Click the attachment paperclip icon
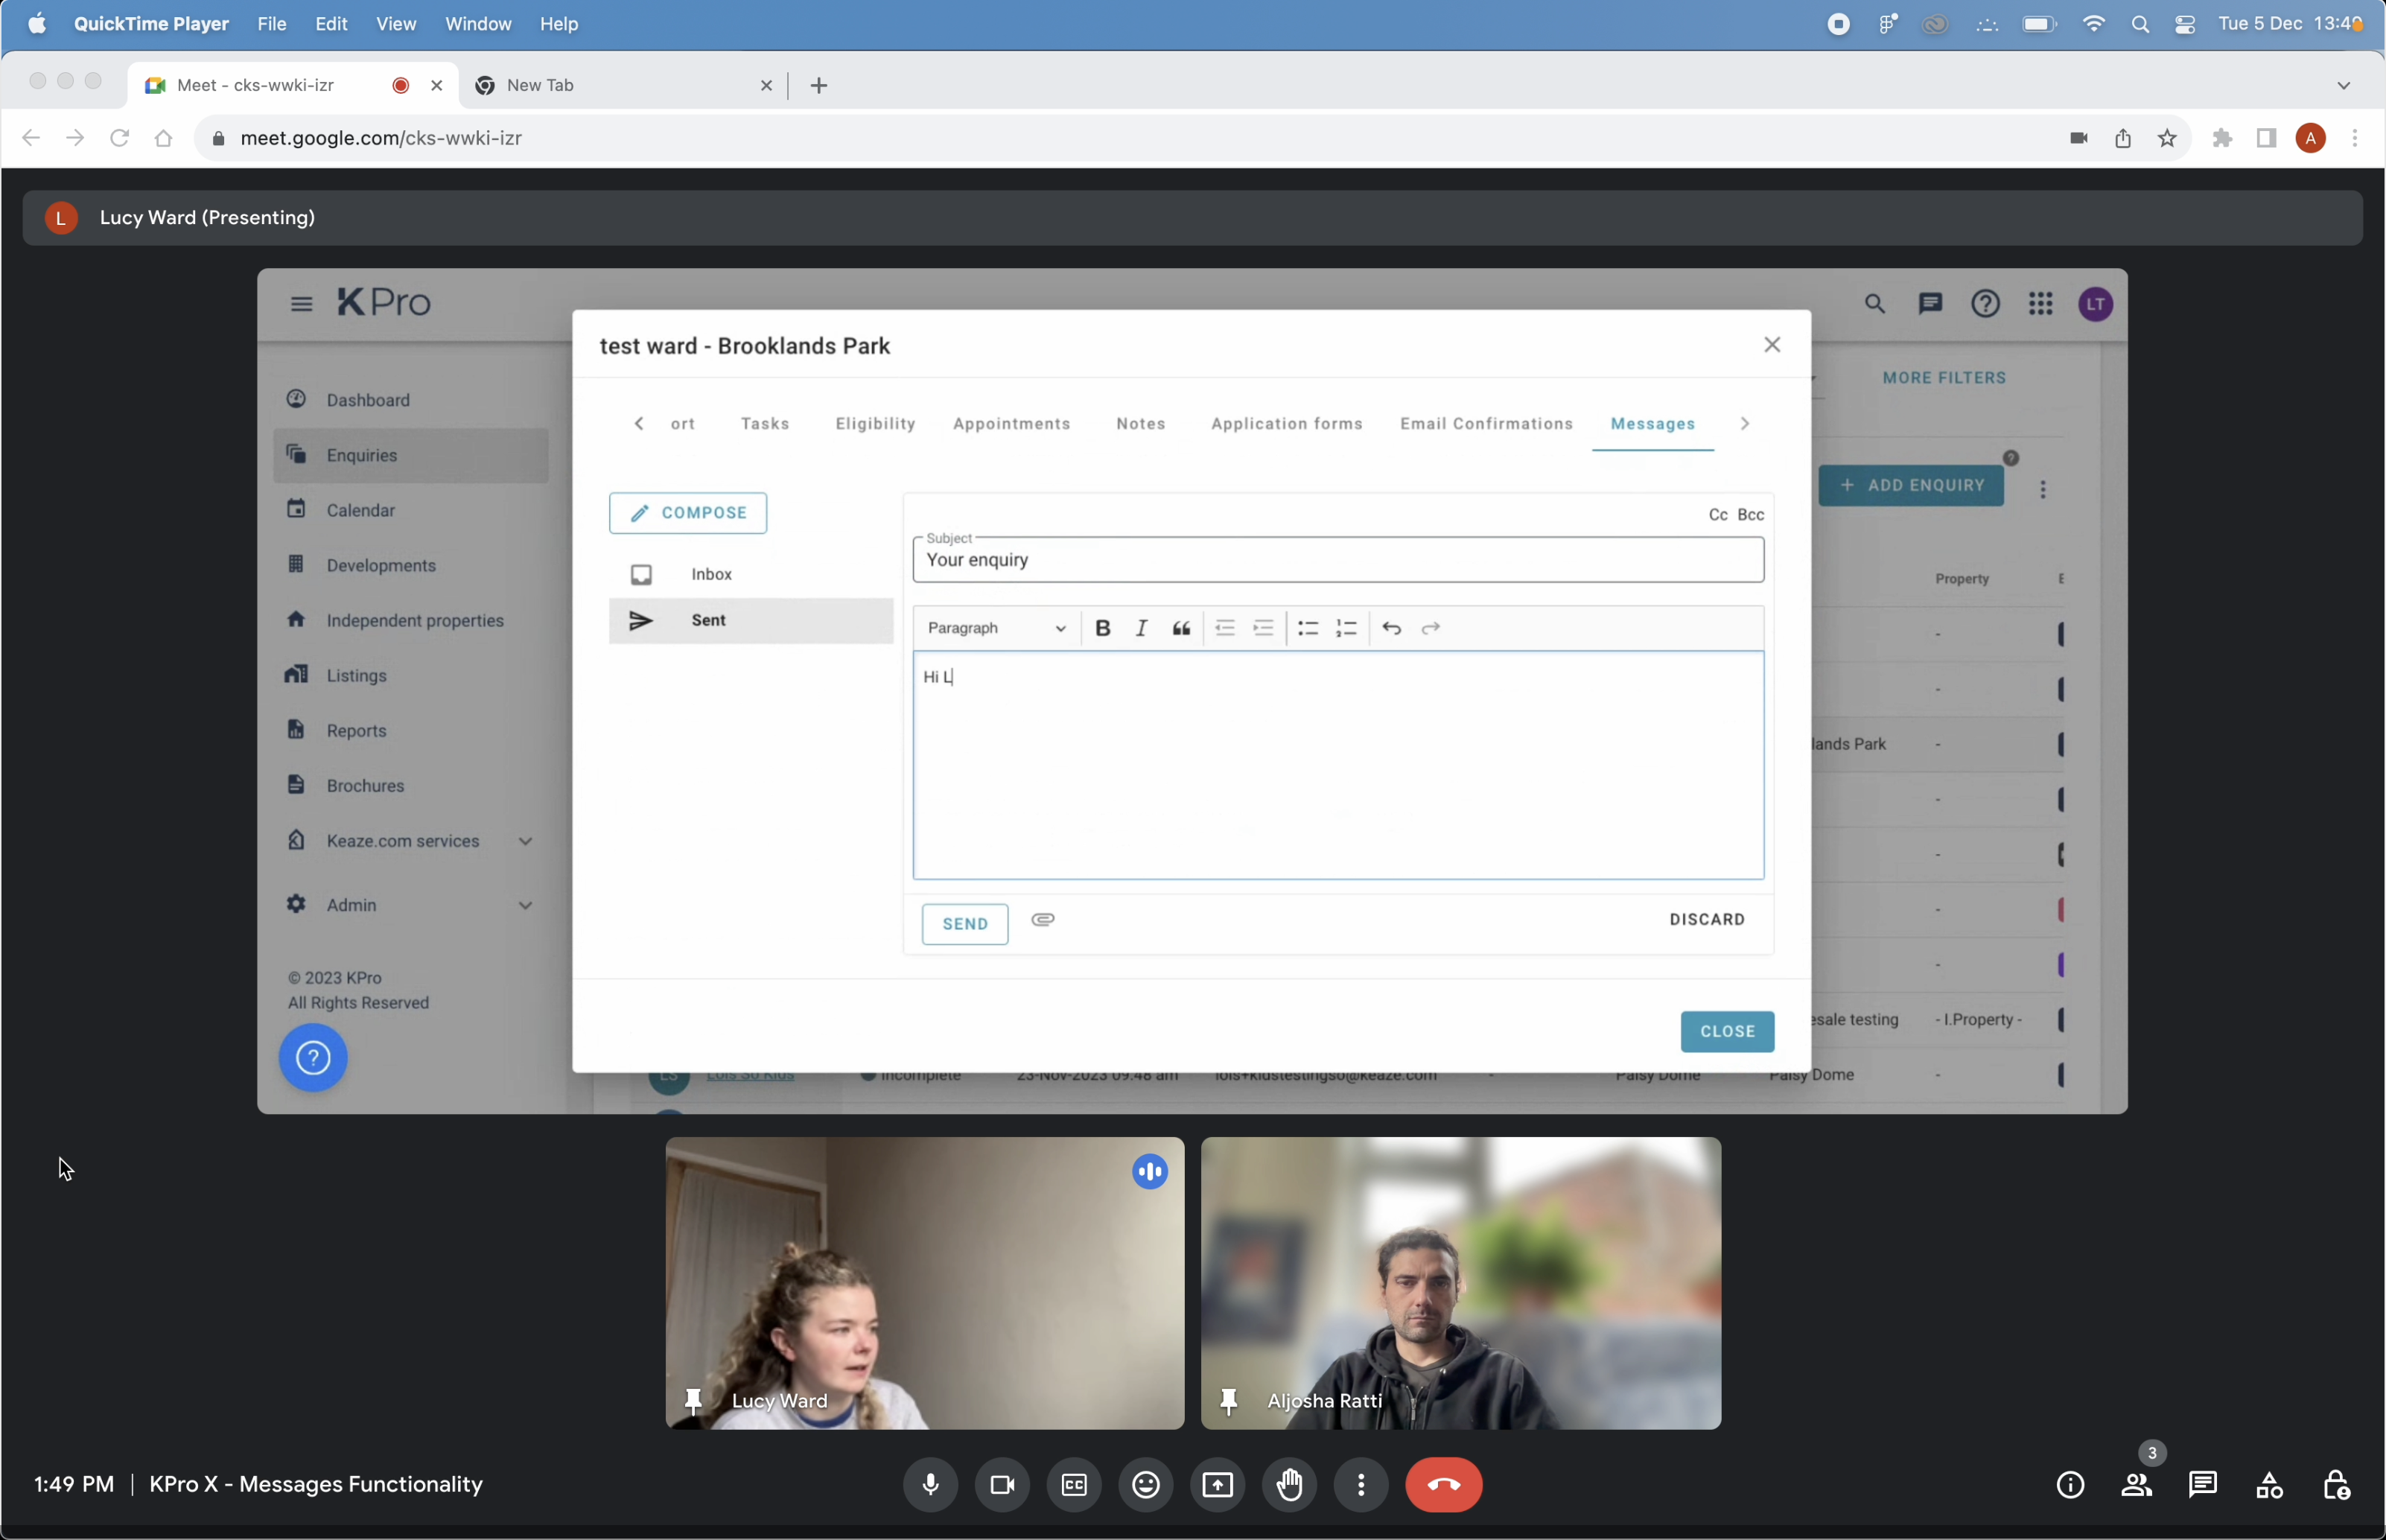This screenshot has height=1540, width=2386. (x=1042, y=920)
